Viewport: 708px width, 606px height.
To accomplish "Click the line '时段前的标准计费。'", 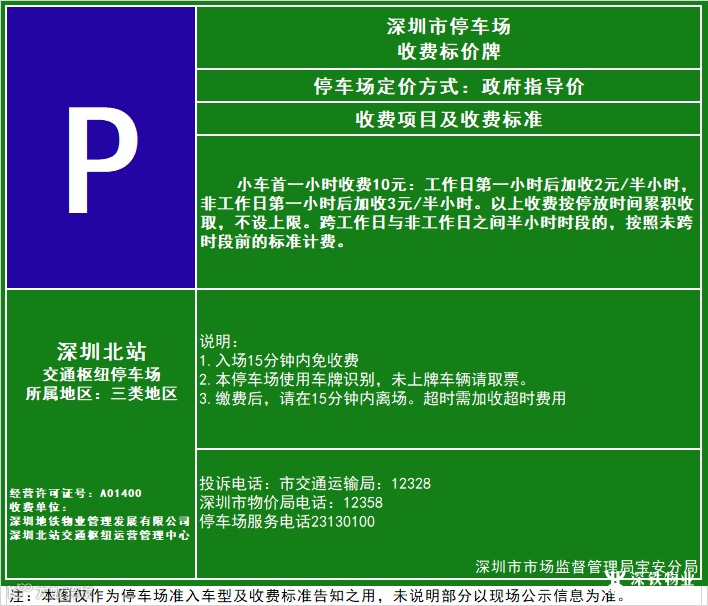I will [x=273, y=241].
